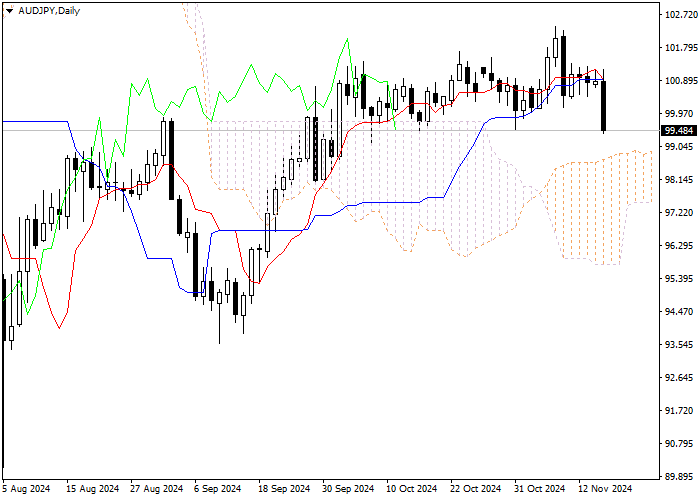Click the 101.795 price scale label
This screenshot has width=700, height=500.
point(681,48)
